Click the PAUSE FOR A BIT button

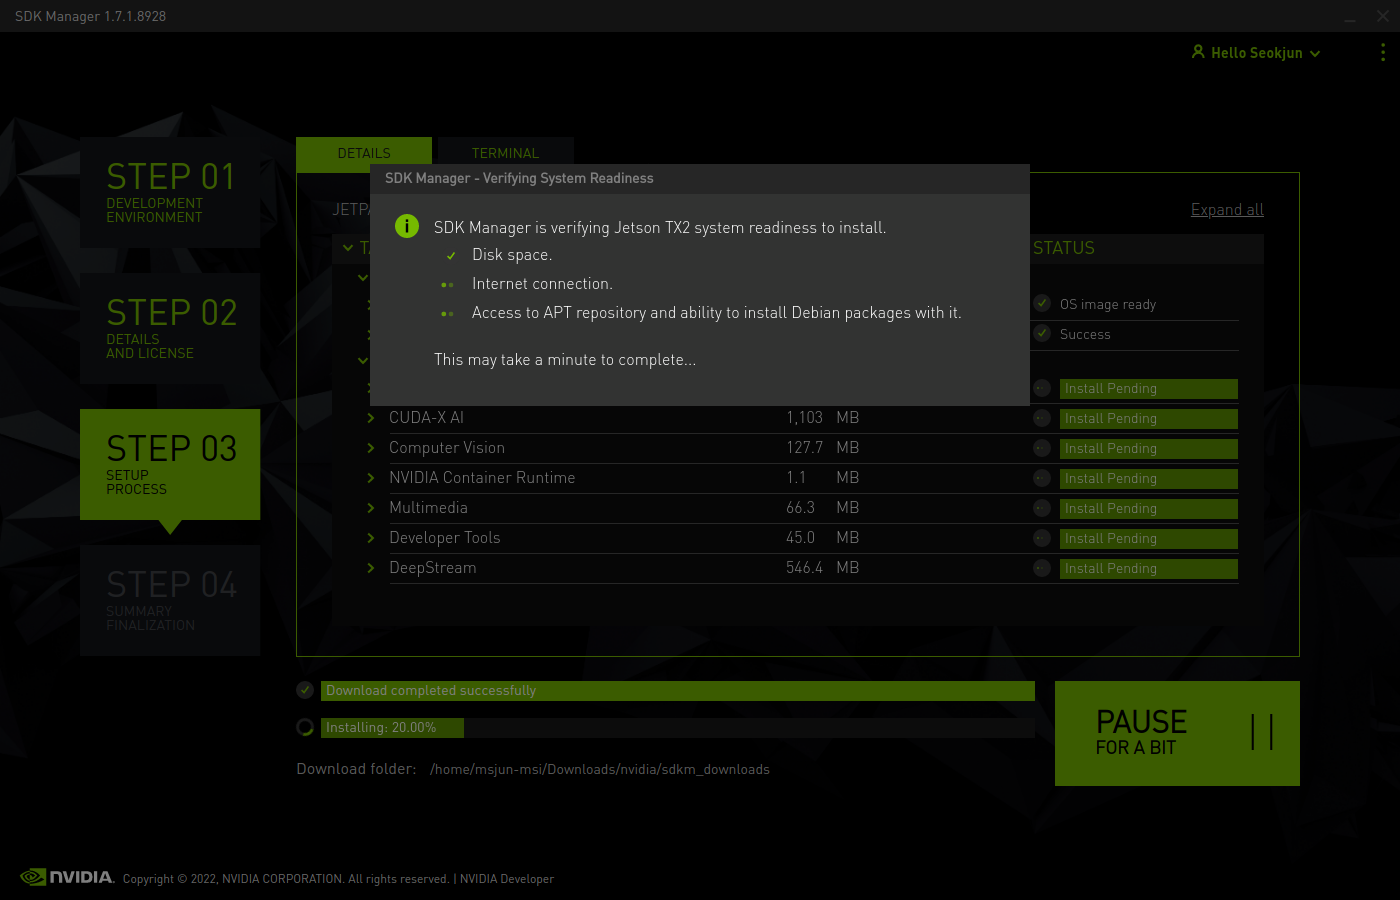click(1177, 733)
